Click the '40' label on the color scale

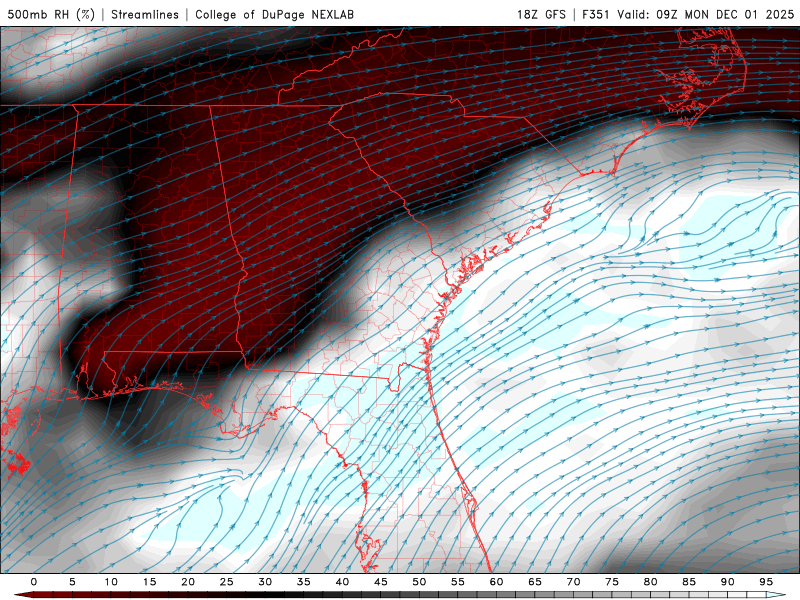coord(342,582)
